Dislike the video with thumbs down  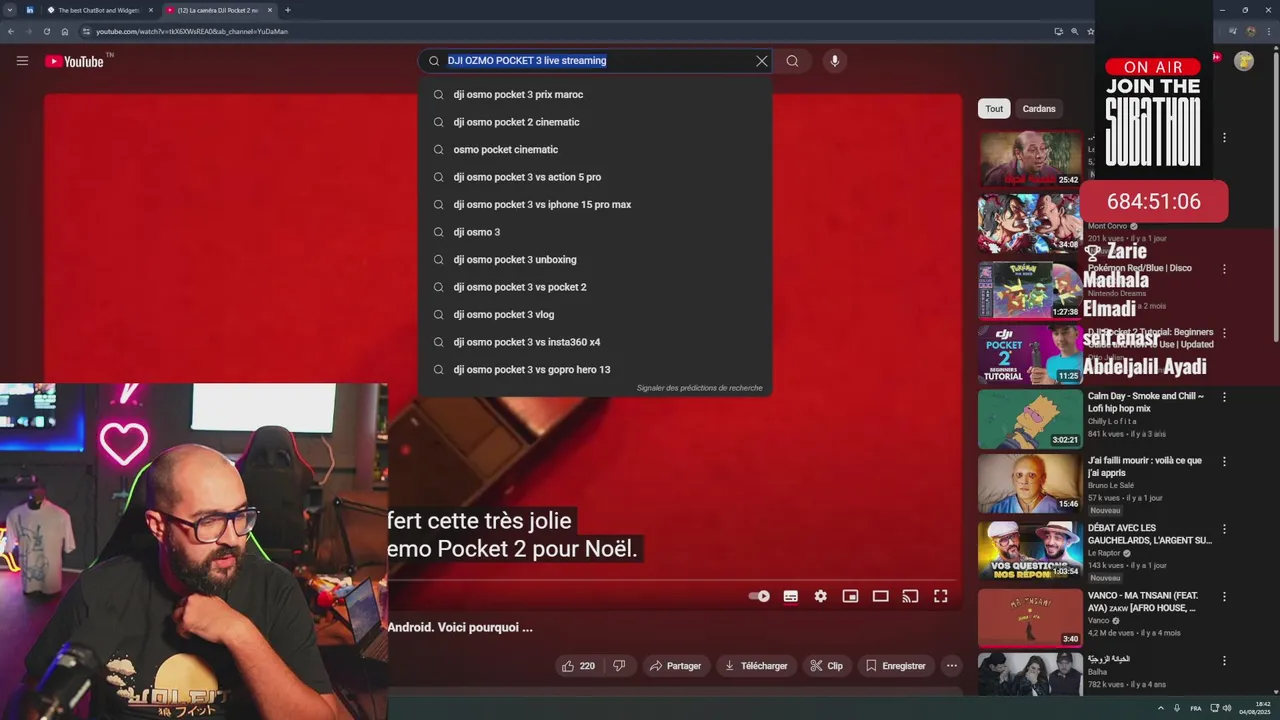pyautogui.click(x=619, y=666)
